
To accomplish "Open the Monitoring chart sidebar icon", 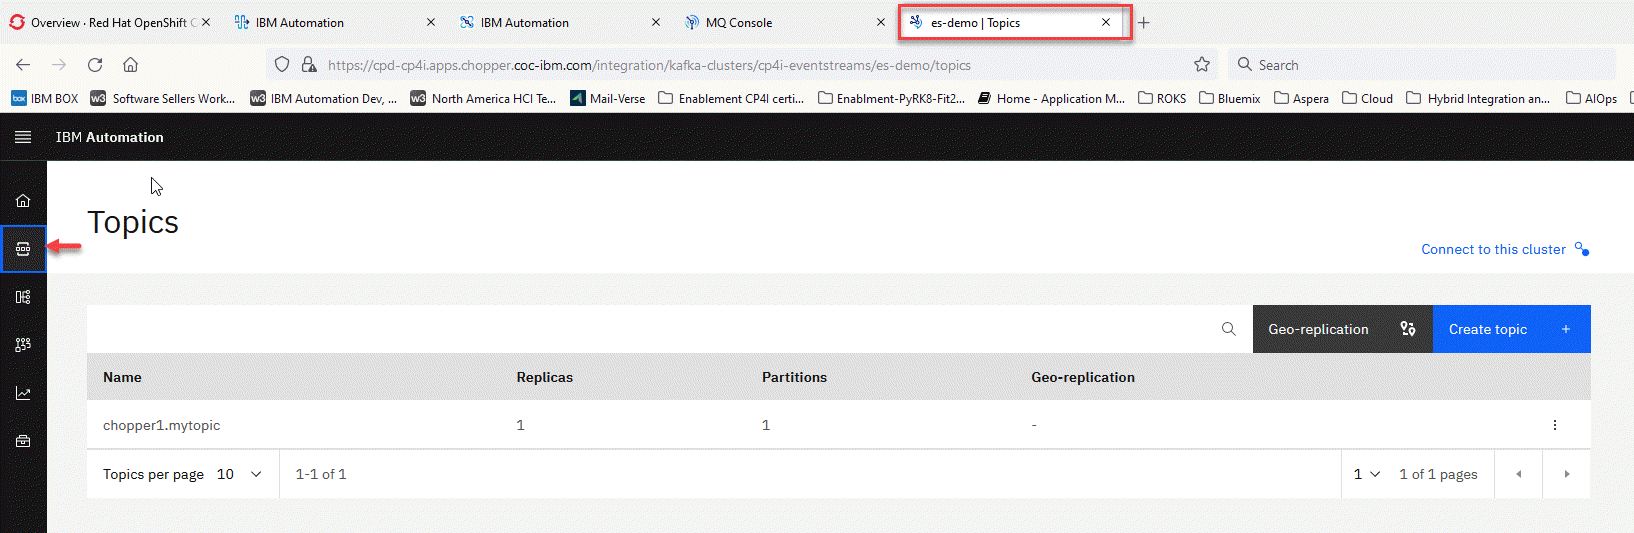I will pos(23,393).
